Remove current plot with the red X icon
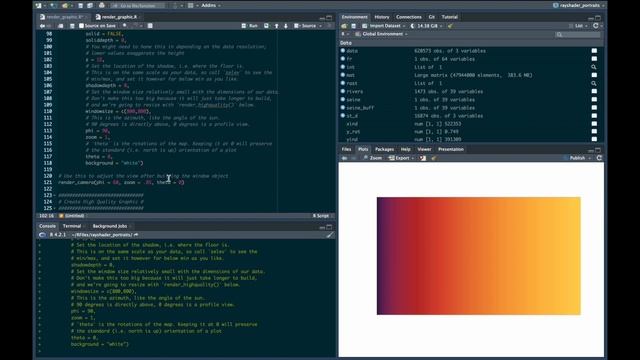The width and height of the screenshot is (640, 360). click(423, 158)
